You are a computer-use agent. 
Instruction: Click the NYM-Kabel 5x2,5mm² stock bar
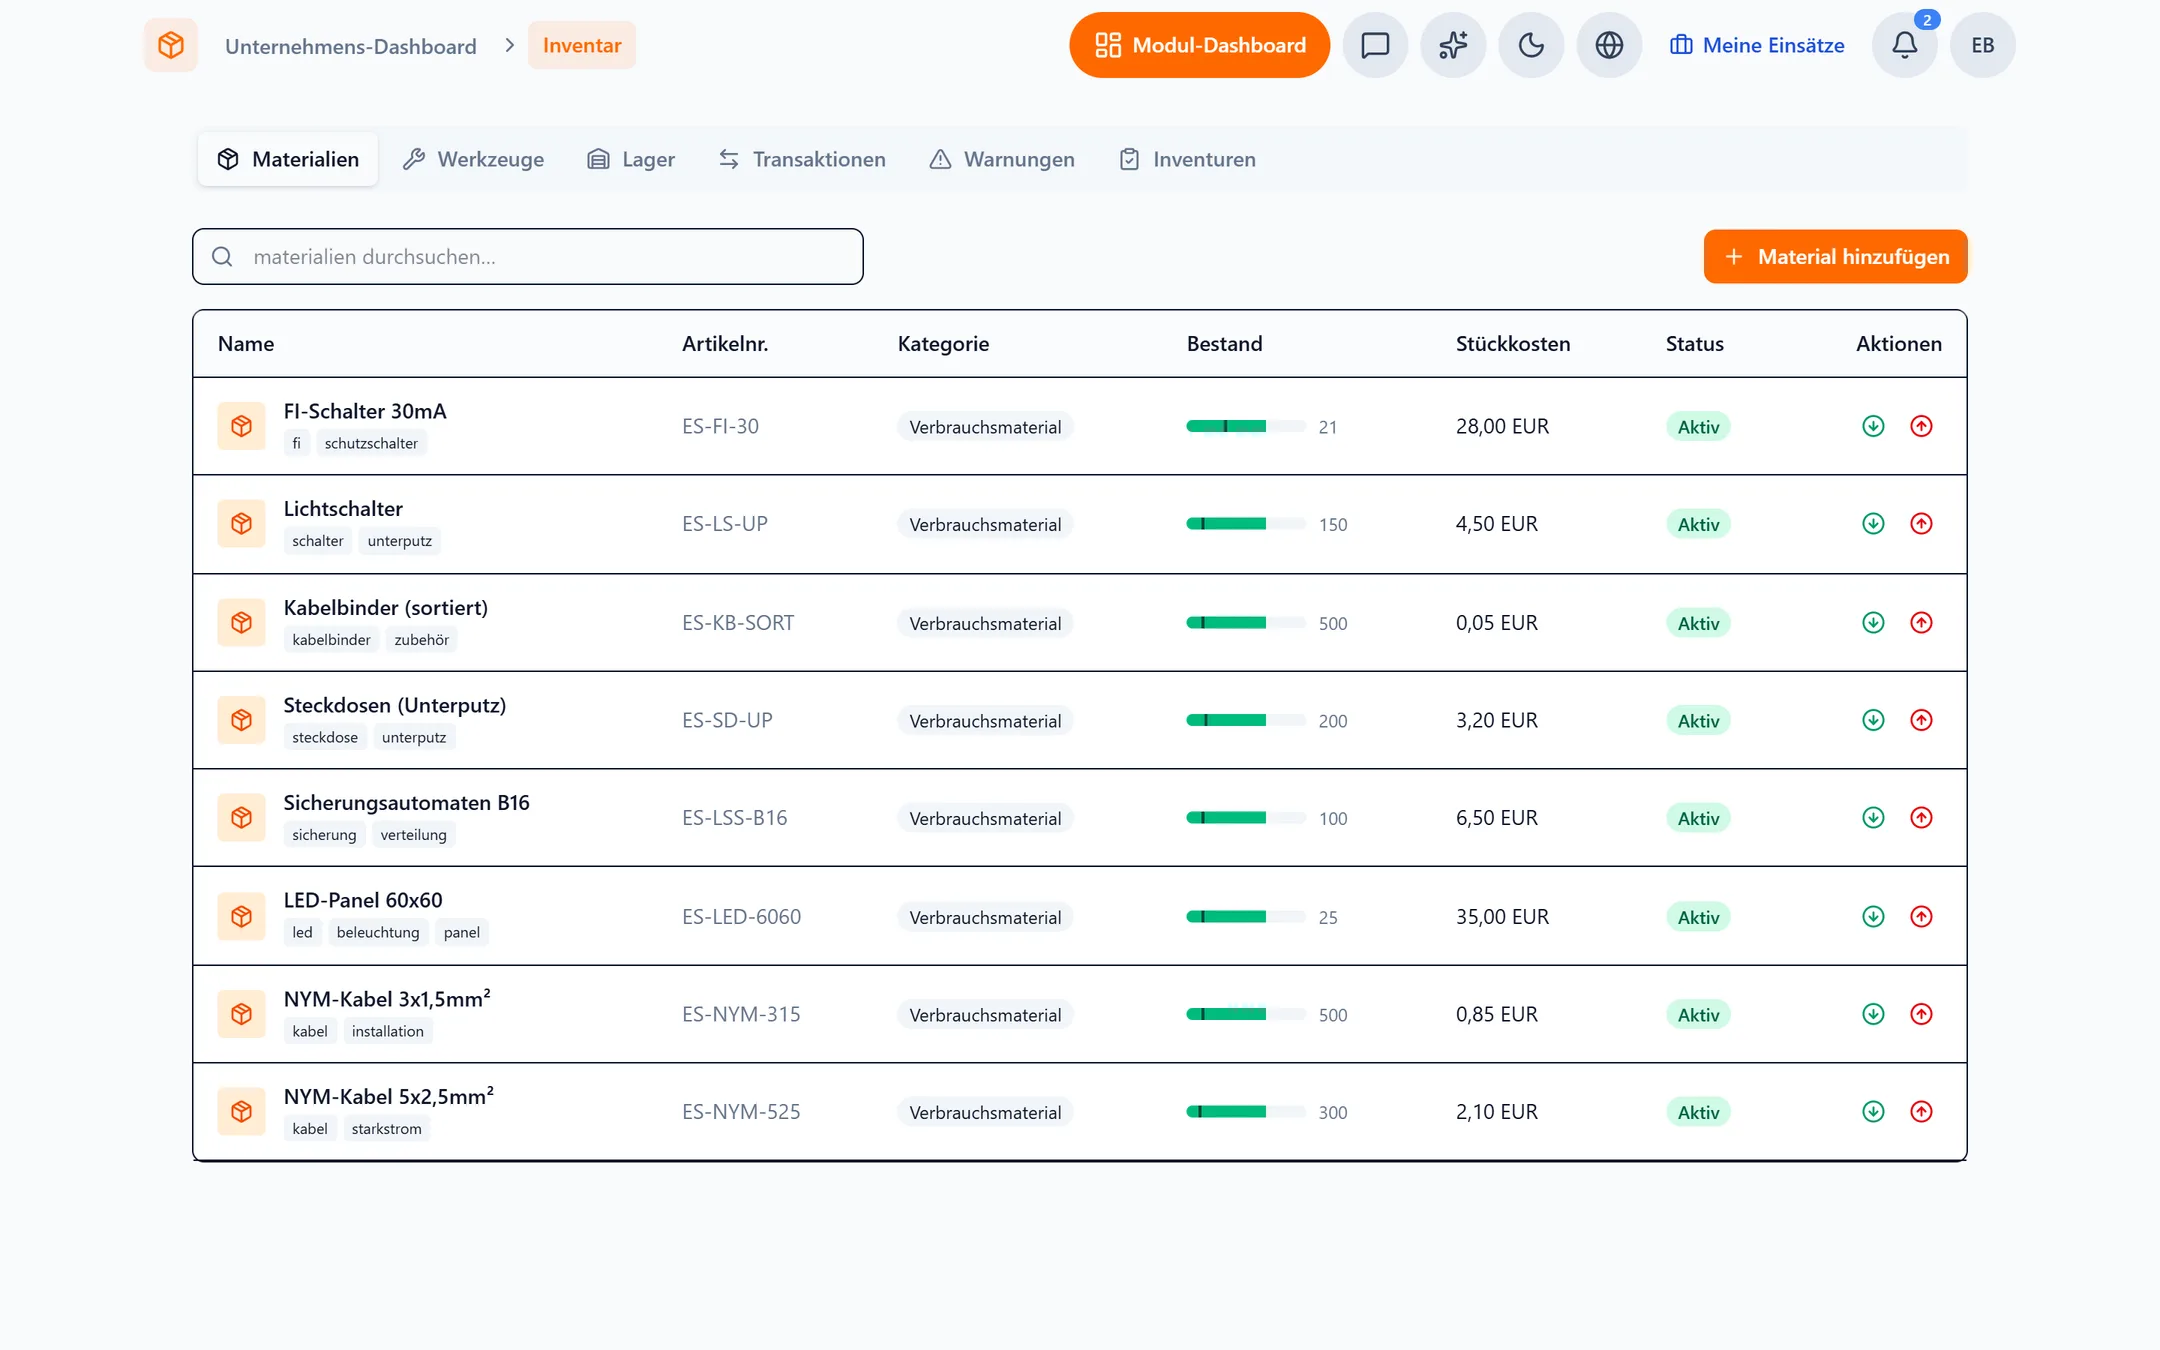coord(1245,1112)
